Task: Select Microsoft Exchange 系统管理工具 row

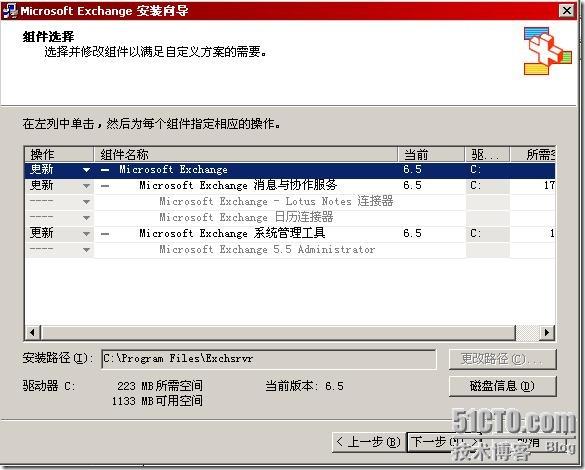Action: click(x=290, y=234)
